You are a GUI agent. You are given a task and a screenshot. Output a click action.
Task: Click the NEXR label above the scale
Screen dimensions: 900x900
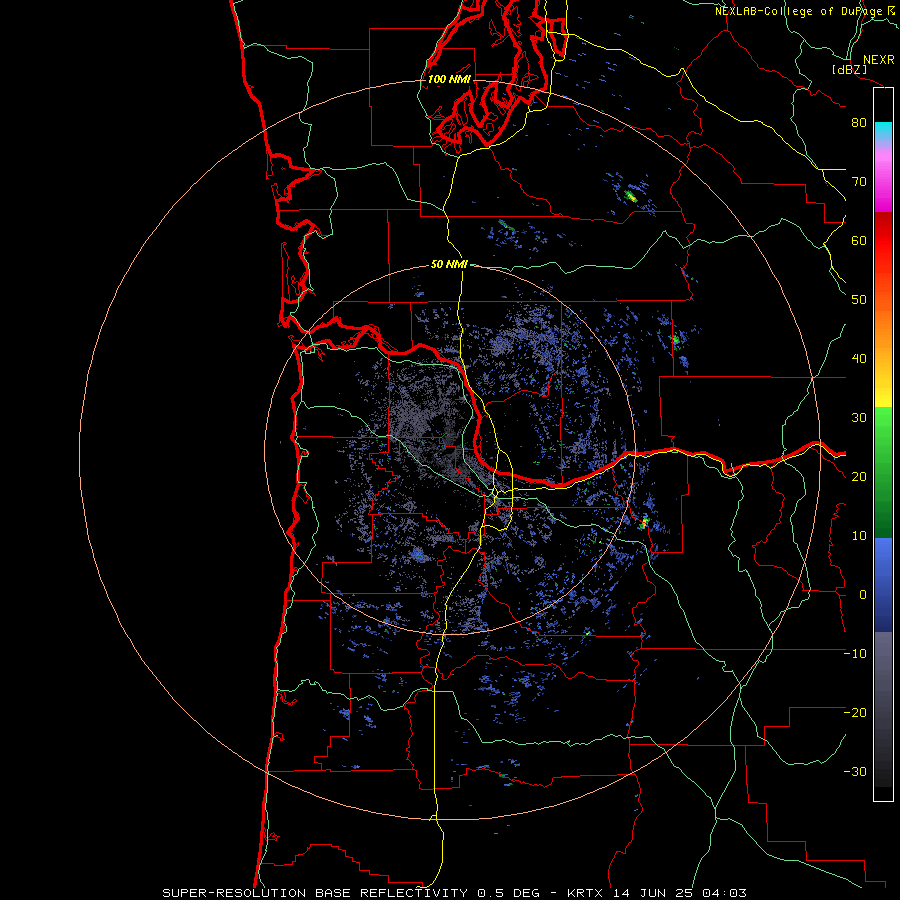pos(879,60)
